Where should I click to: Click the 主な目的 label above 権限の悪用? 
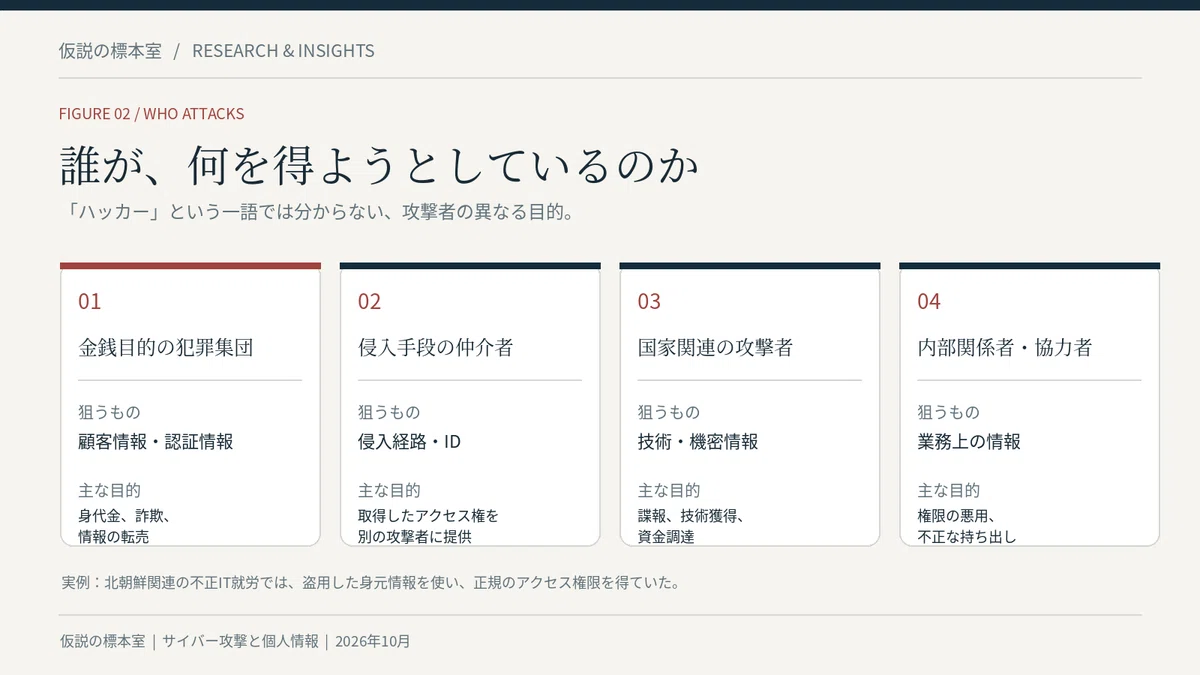[x=949, y=491]
